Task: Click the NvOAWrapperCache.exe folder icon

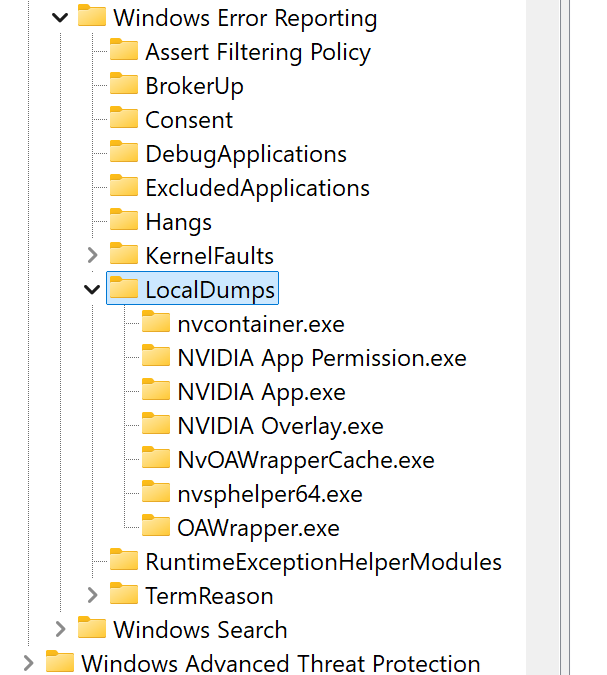Action: pyautogui.click(x=155, y=458)
